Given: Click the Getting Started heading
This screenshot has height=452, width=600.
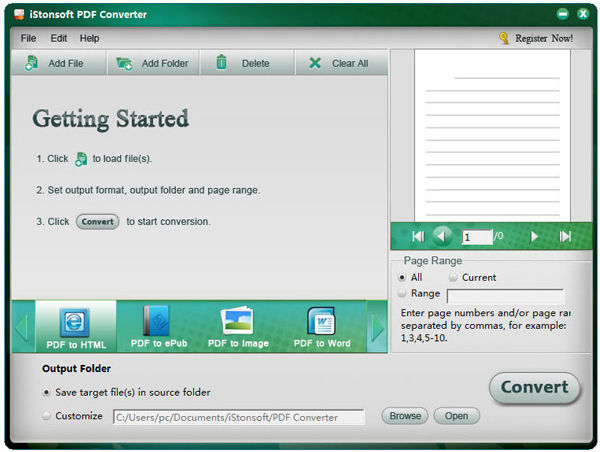Looking at the screenshot, I should [111, 119].
